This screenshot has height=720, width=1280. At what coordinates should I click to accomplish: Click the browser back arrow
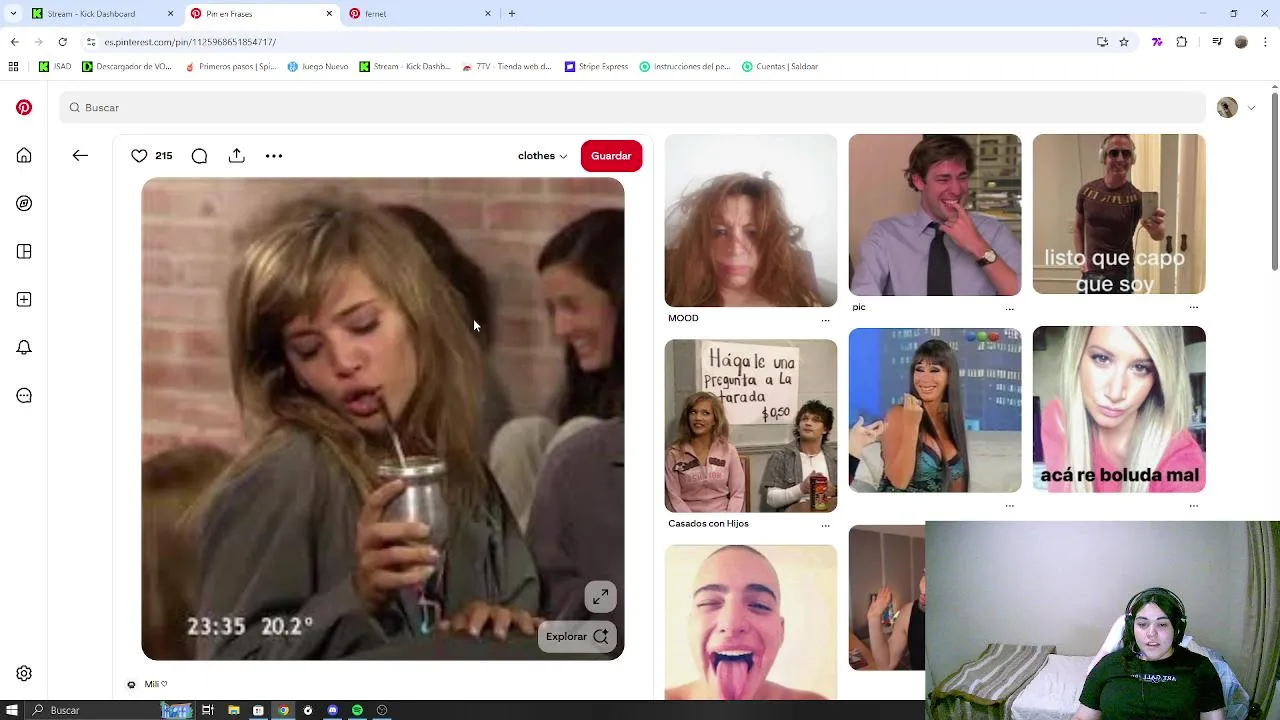tap(14, 42)
